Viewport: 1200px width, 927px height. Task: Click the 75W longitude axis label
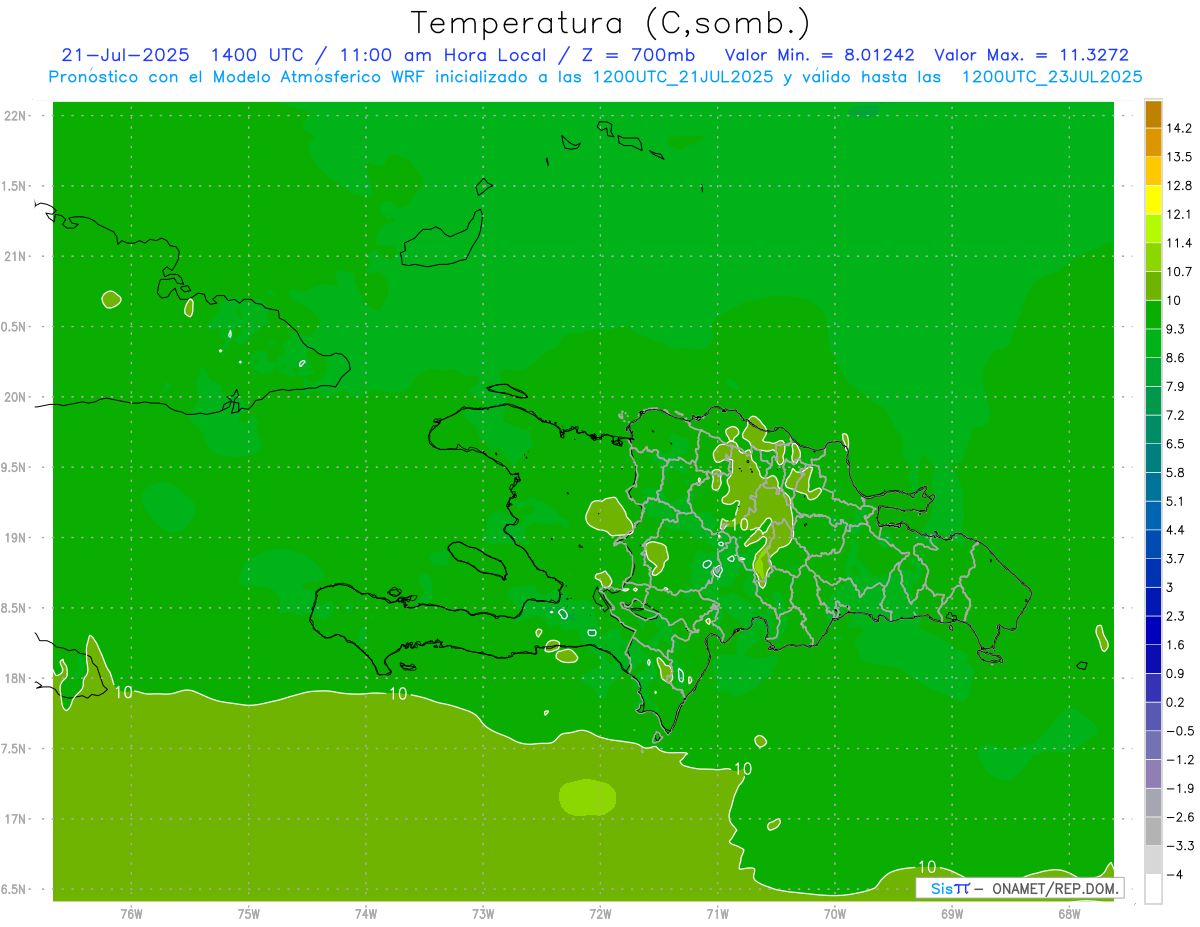pos(249,912)
